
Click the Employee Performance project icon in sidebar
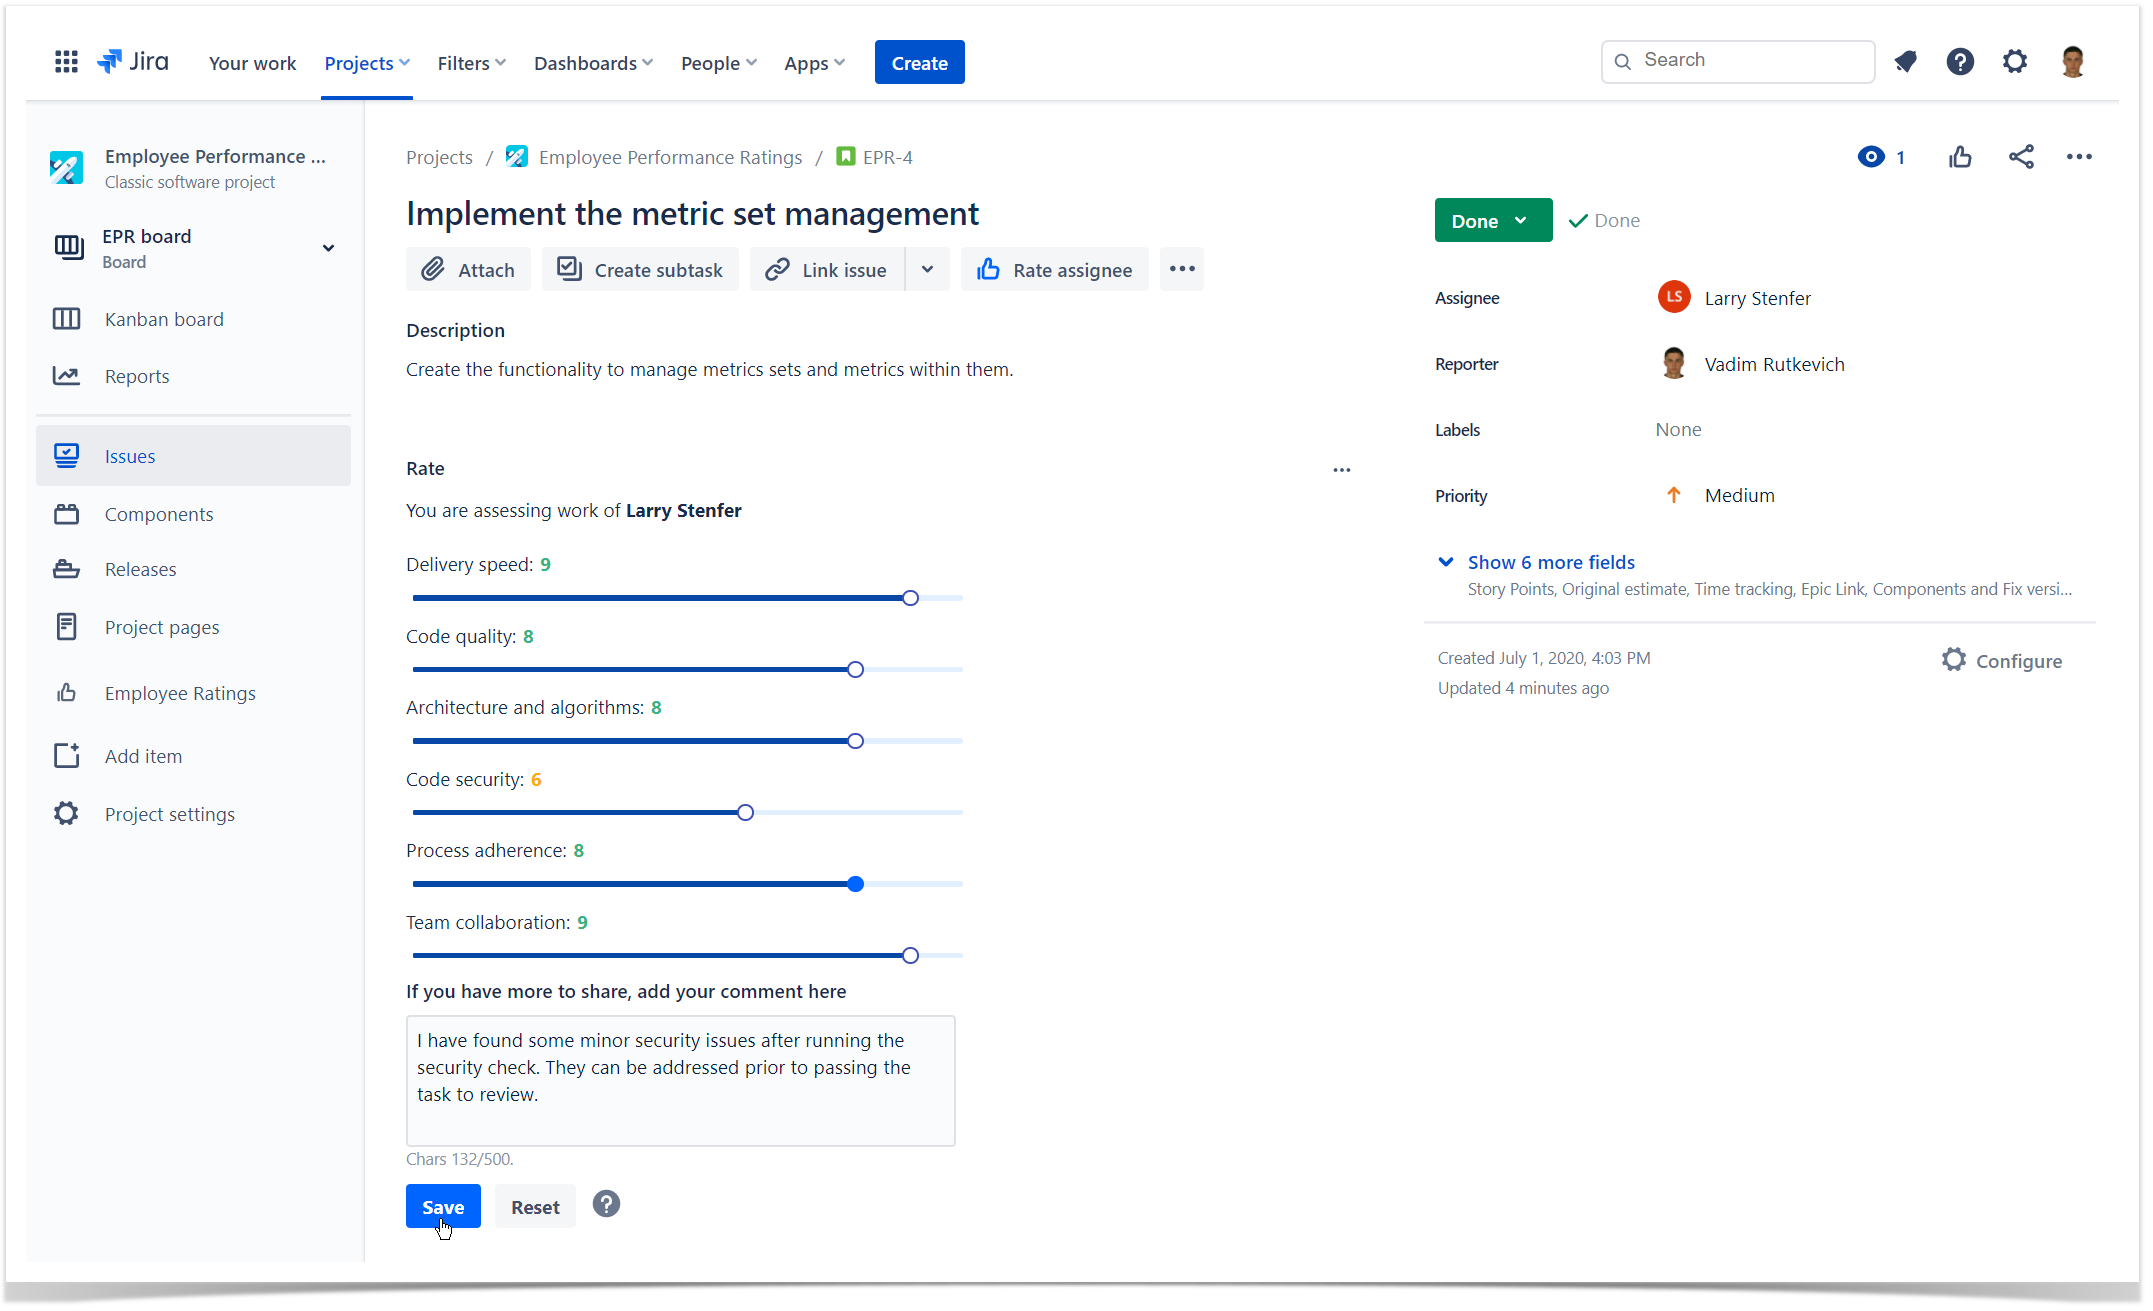point(66,167)
